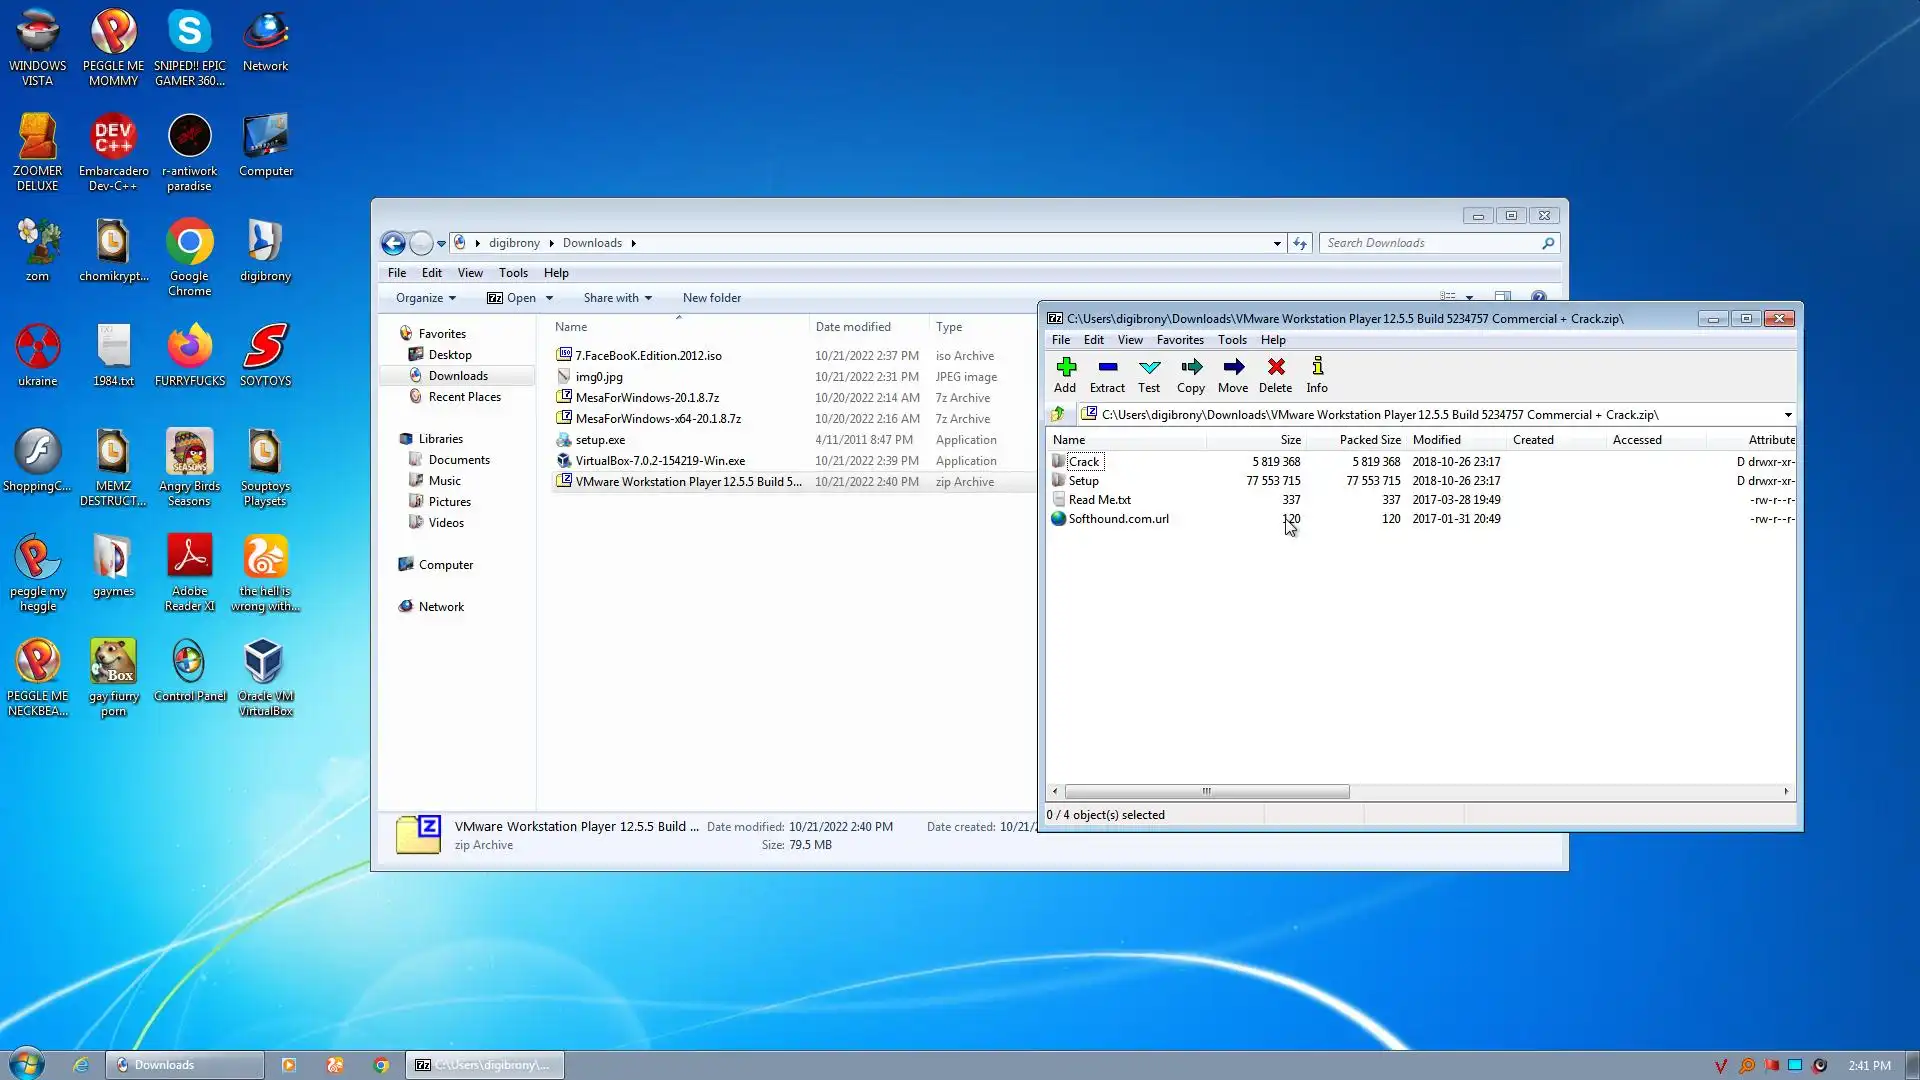Expand the Share with dropdown
Screen dimensions: 1920x1080
tap(617, 298)
